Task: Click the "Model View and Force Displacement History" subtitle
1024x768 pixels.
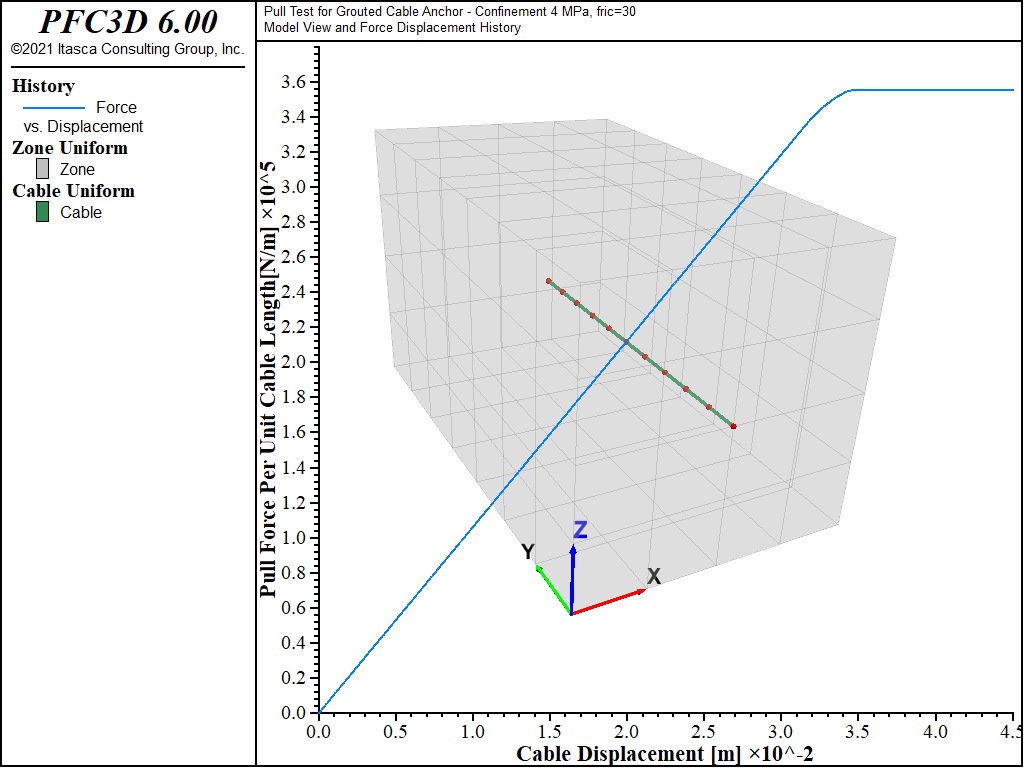Action: pyautogui.click(x=392, y=27)
